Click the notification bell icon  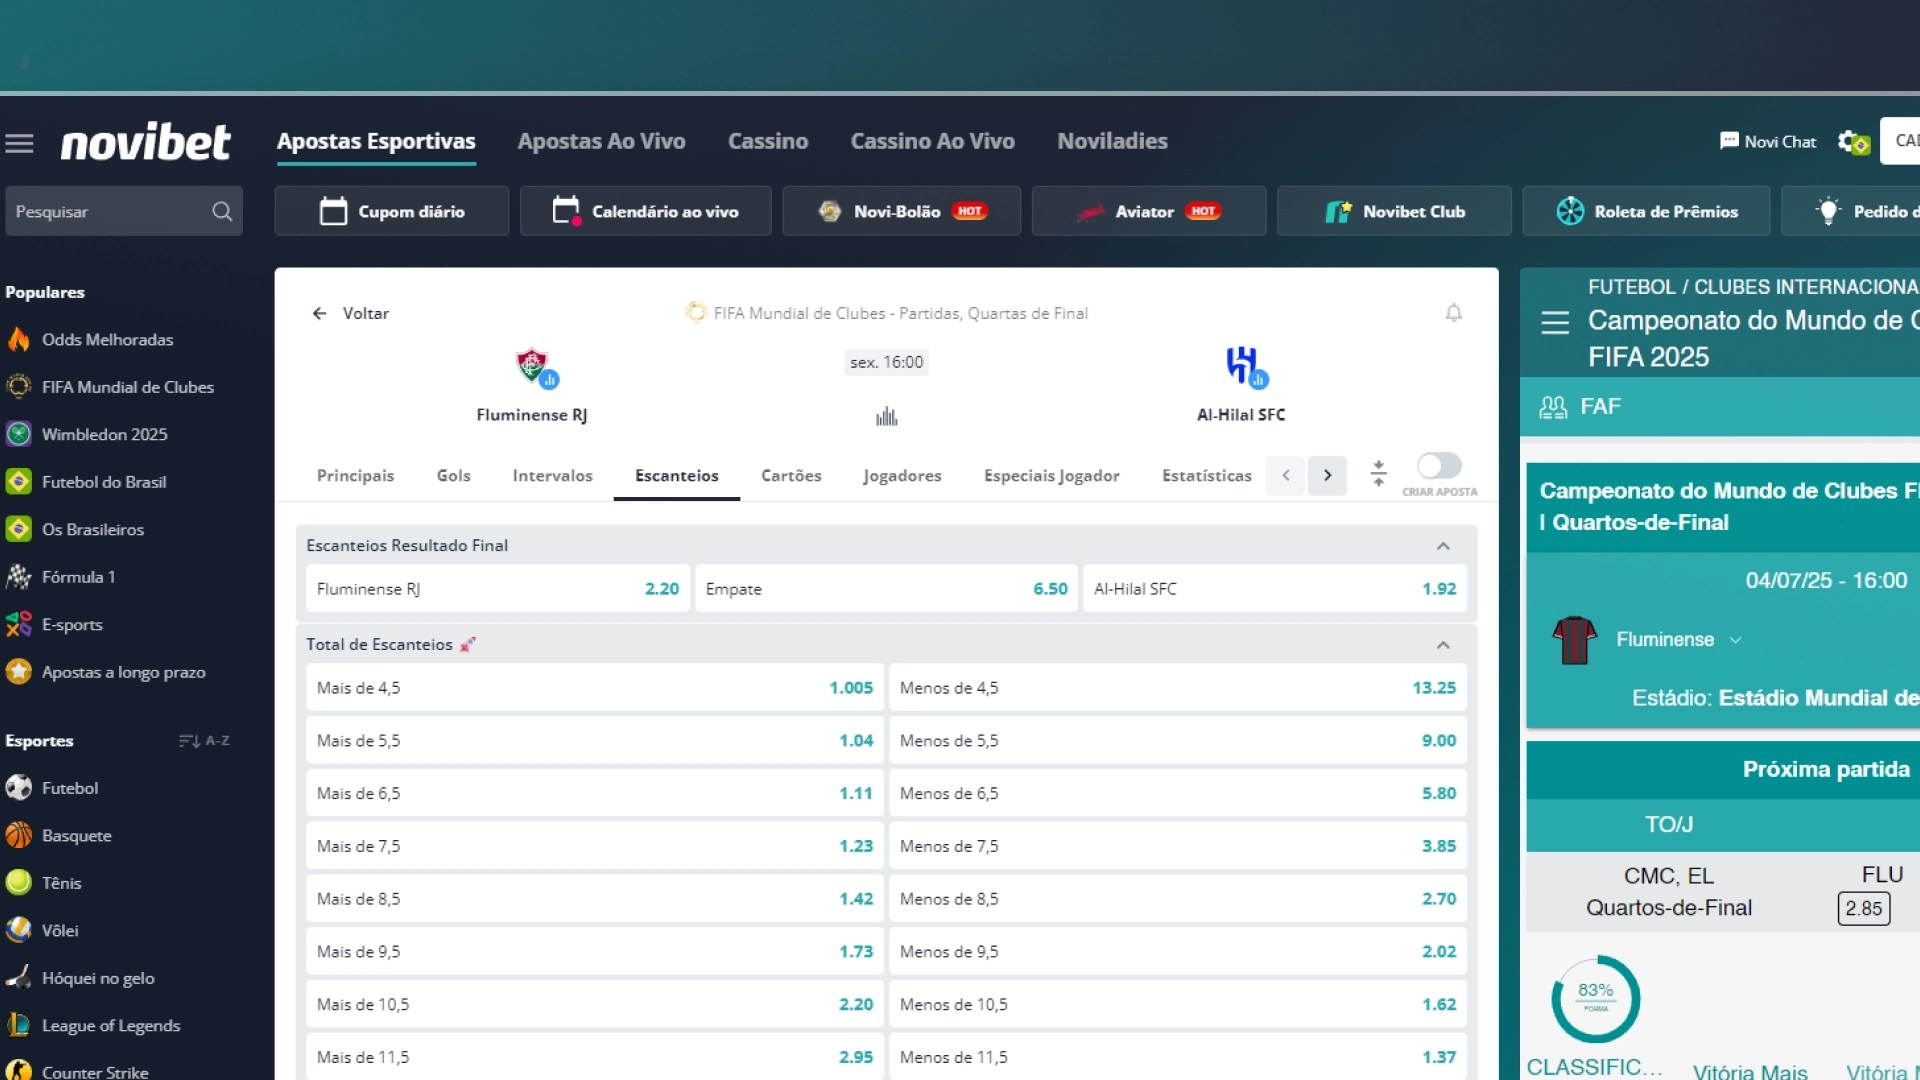[1453, 313]
